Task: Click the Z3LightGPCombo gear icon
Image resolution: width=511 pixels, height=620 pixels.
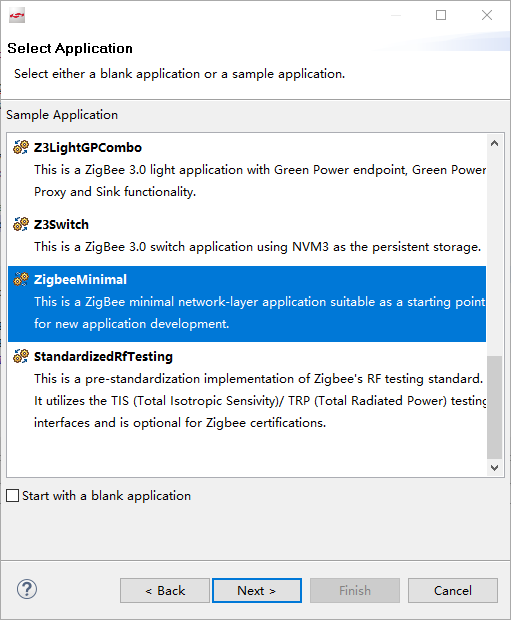Action: point(21,147)
